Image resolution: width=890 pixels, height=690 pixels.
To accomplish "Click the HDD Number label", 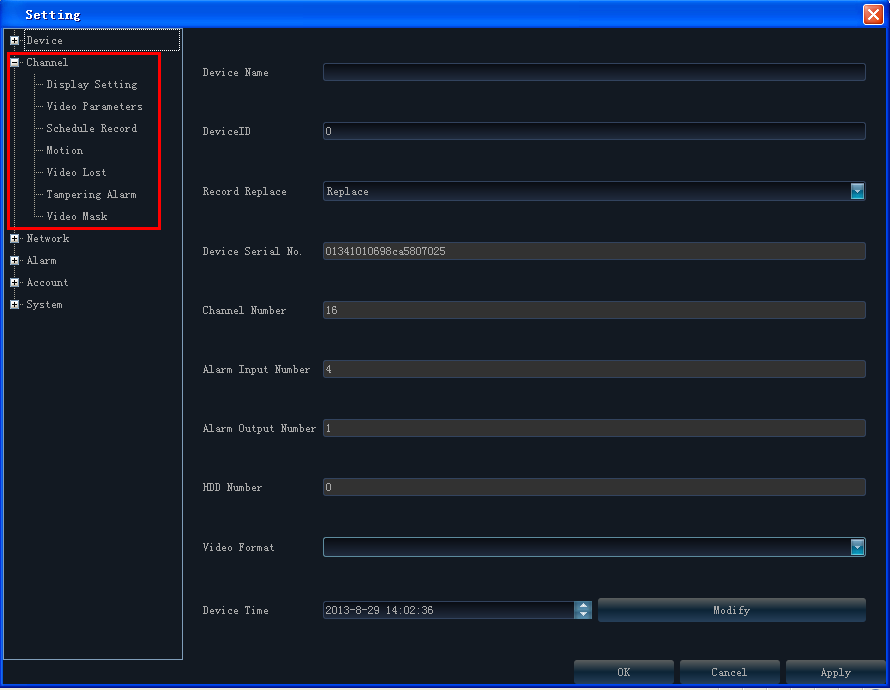I will (x=232, y=487).
